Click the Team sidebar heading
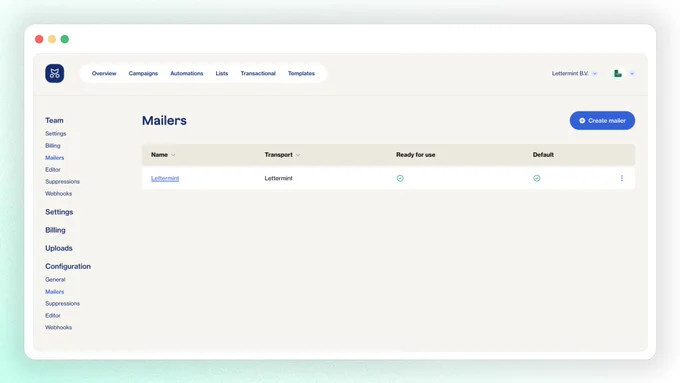 coord(54,120)
